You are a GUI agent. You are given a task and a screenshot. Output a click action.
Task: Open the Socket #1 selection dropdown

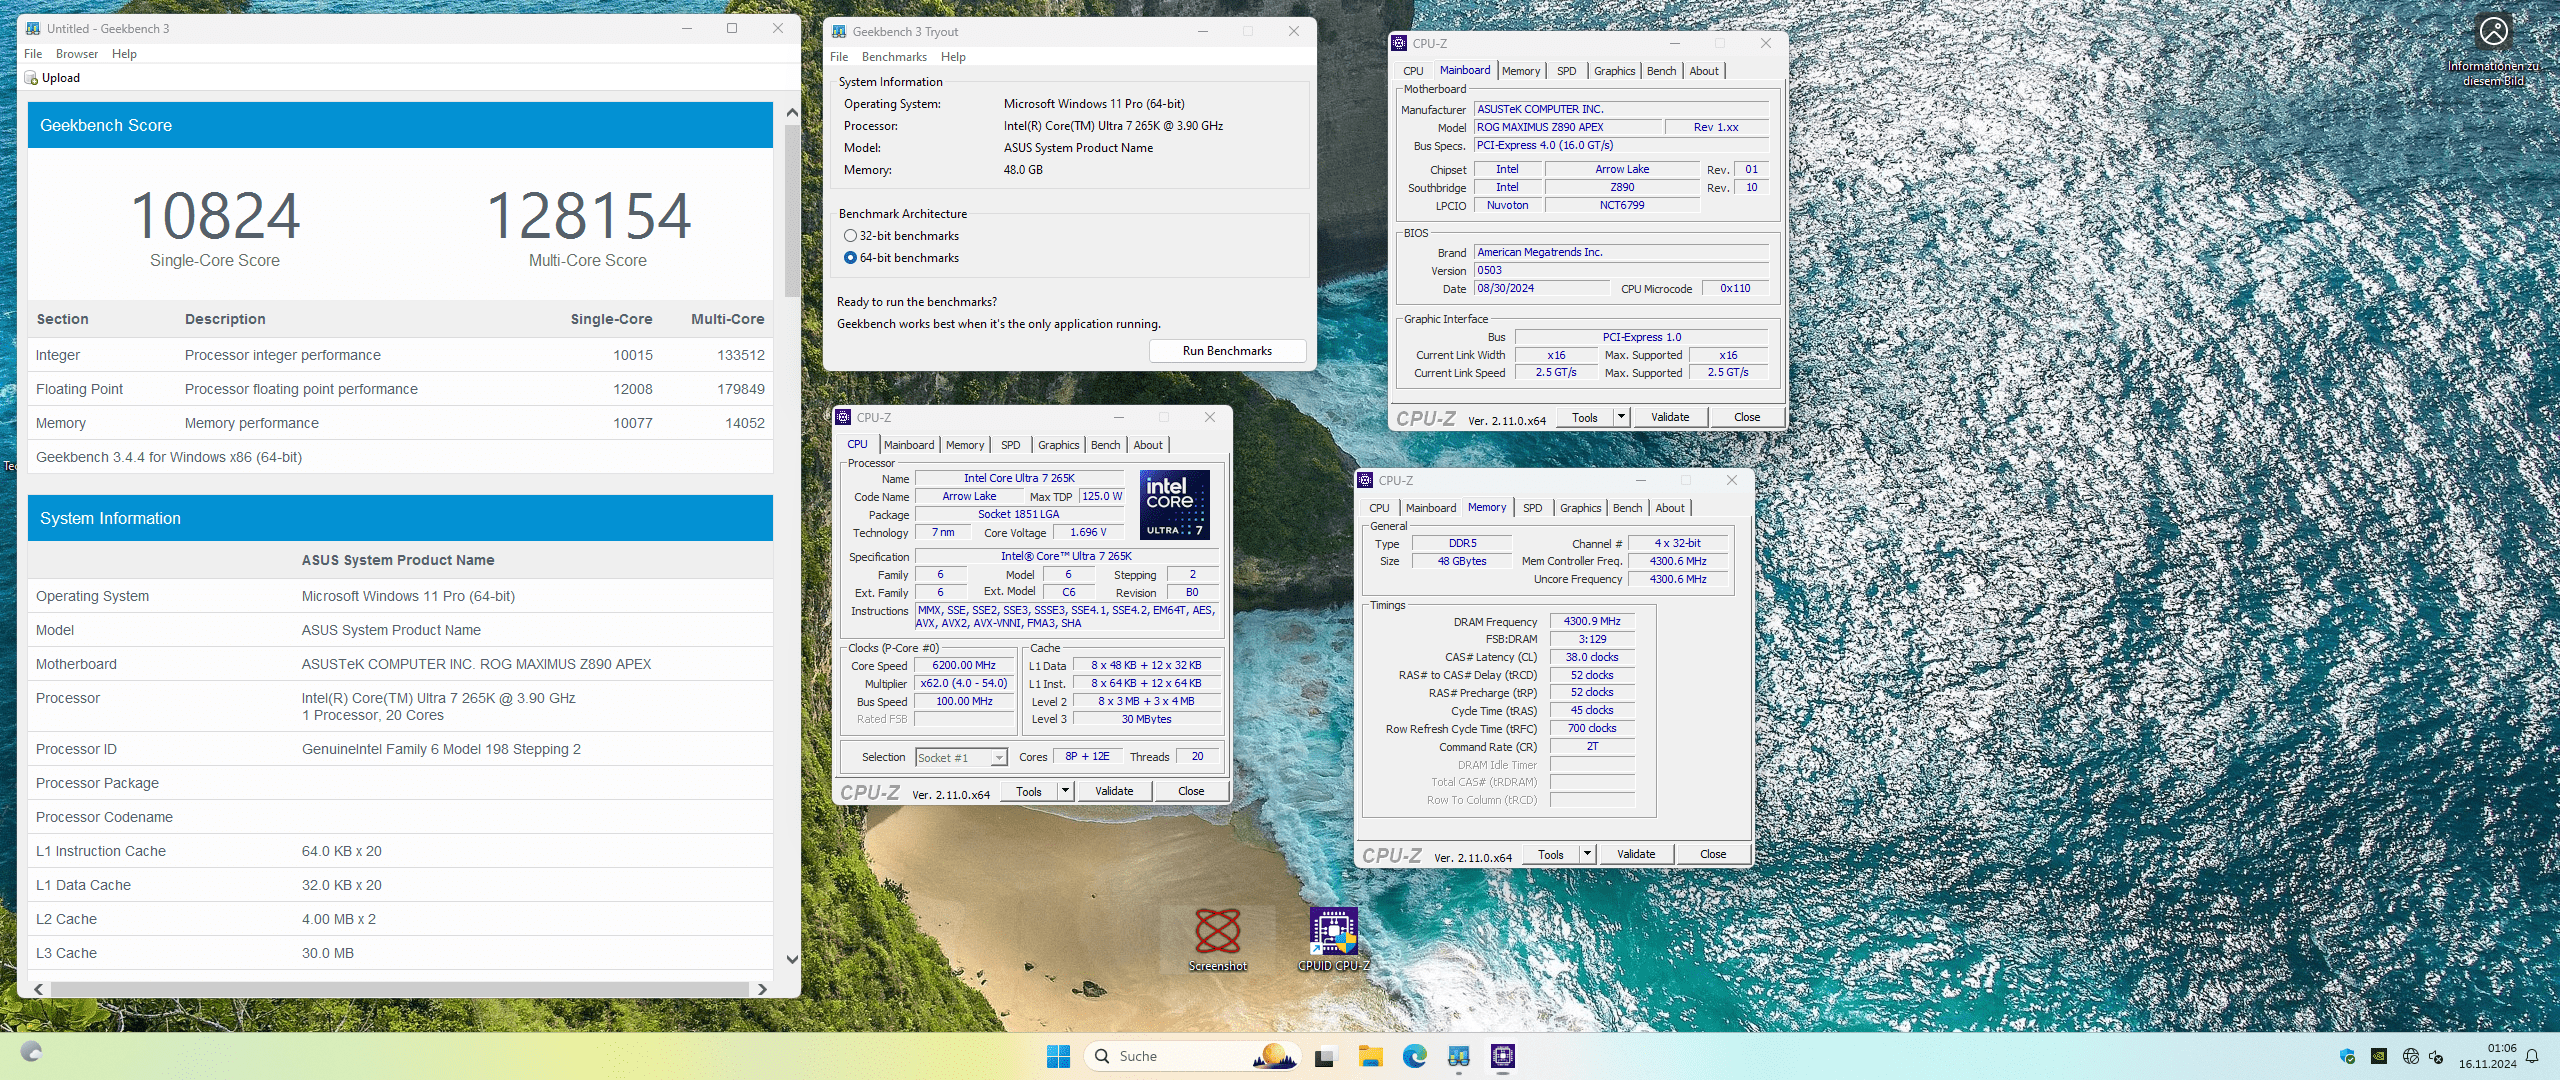pos(961,758)
